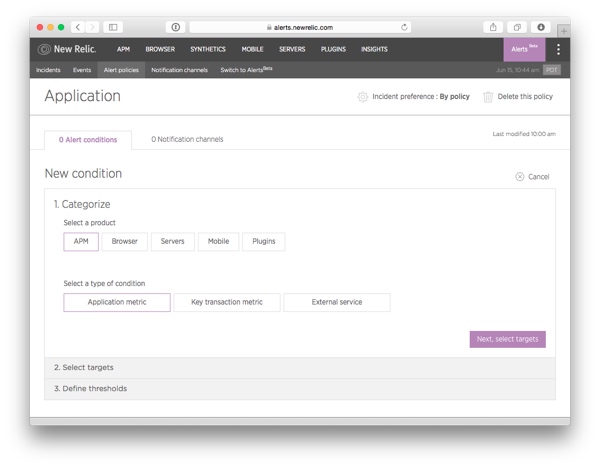Click Incident preference By policy link
This screenshot has width=600, height=468.
tap(421, 96)
